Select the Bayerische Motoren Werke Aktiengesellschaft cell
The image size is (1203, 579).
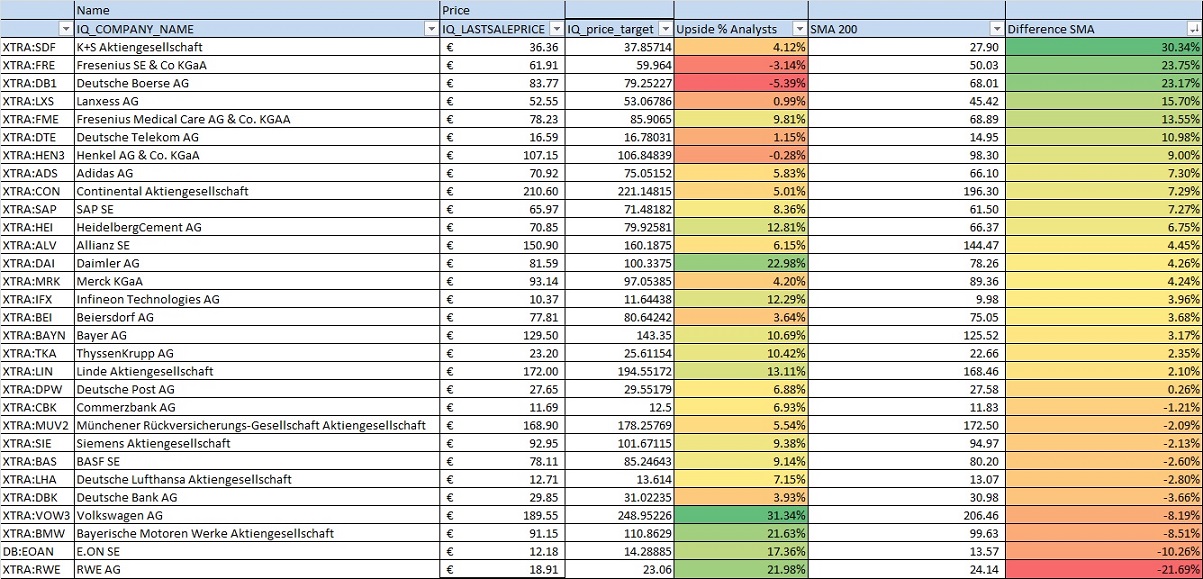coord(257,533)
